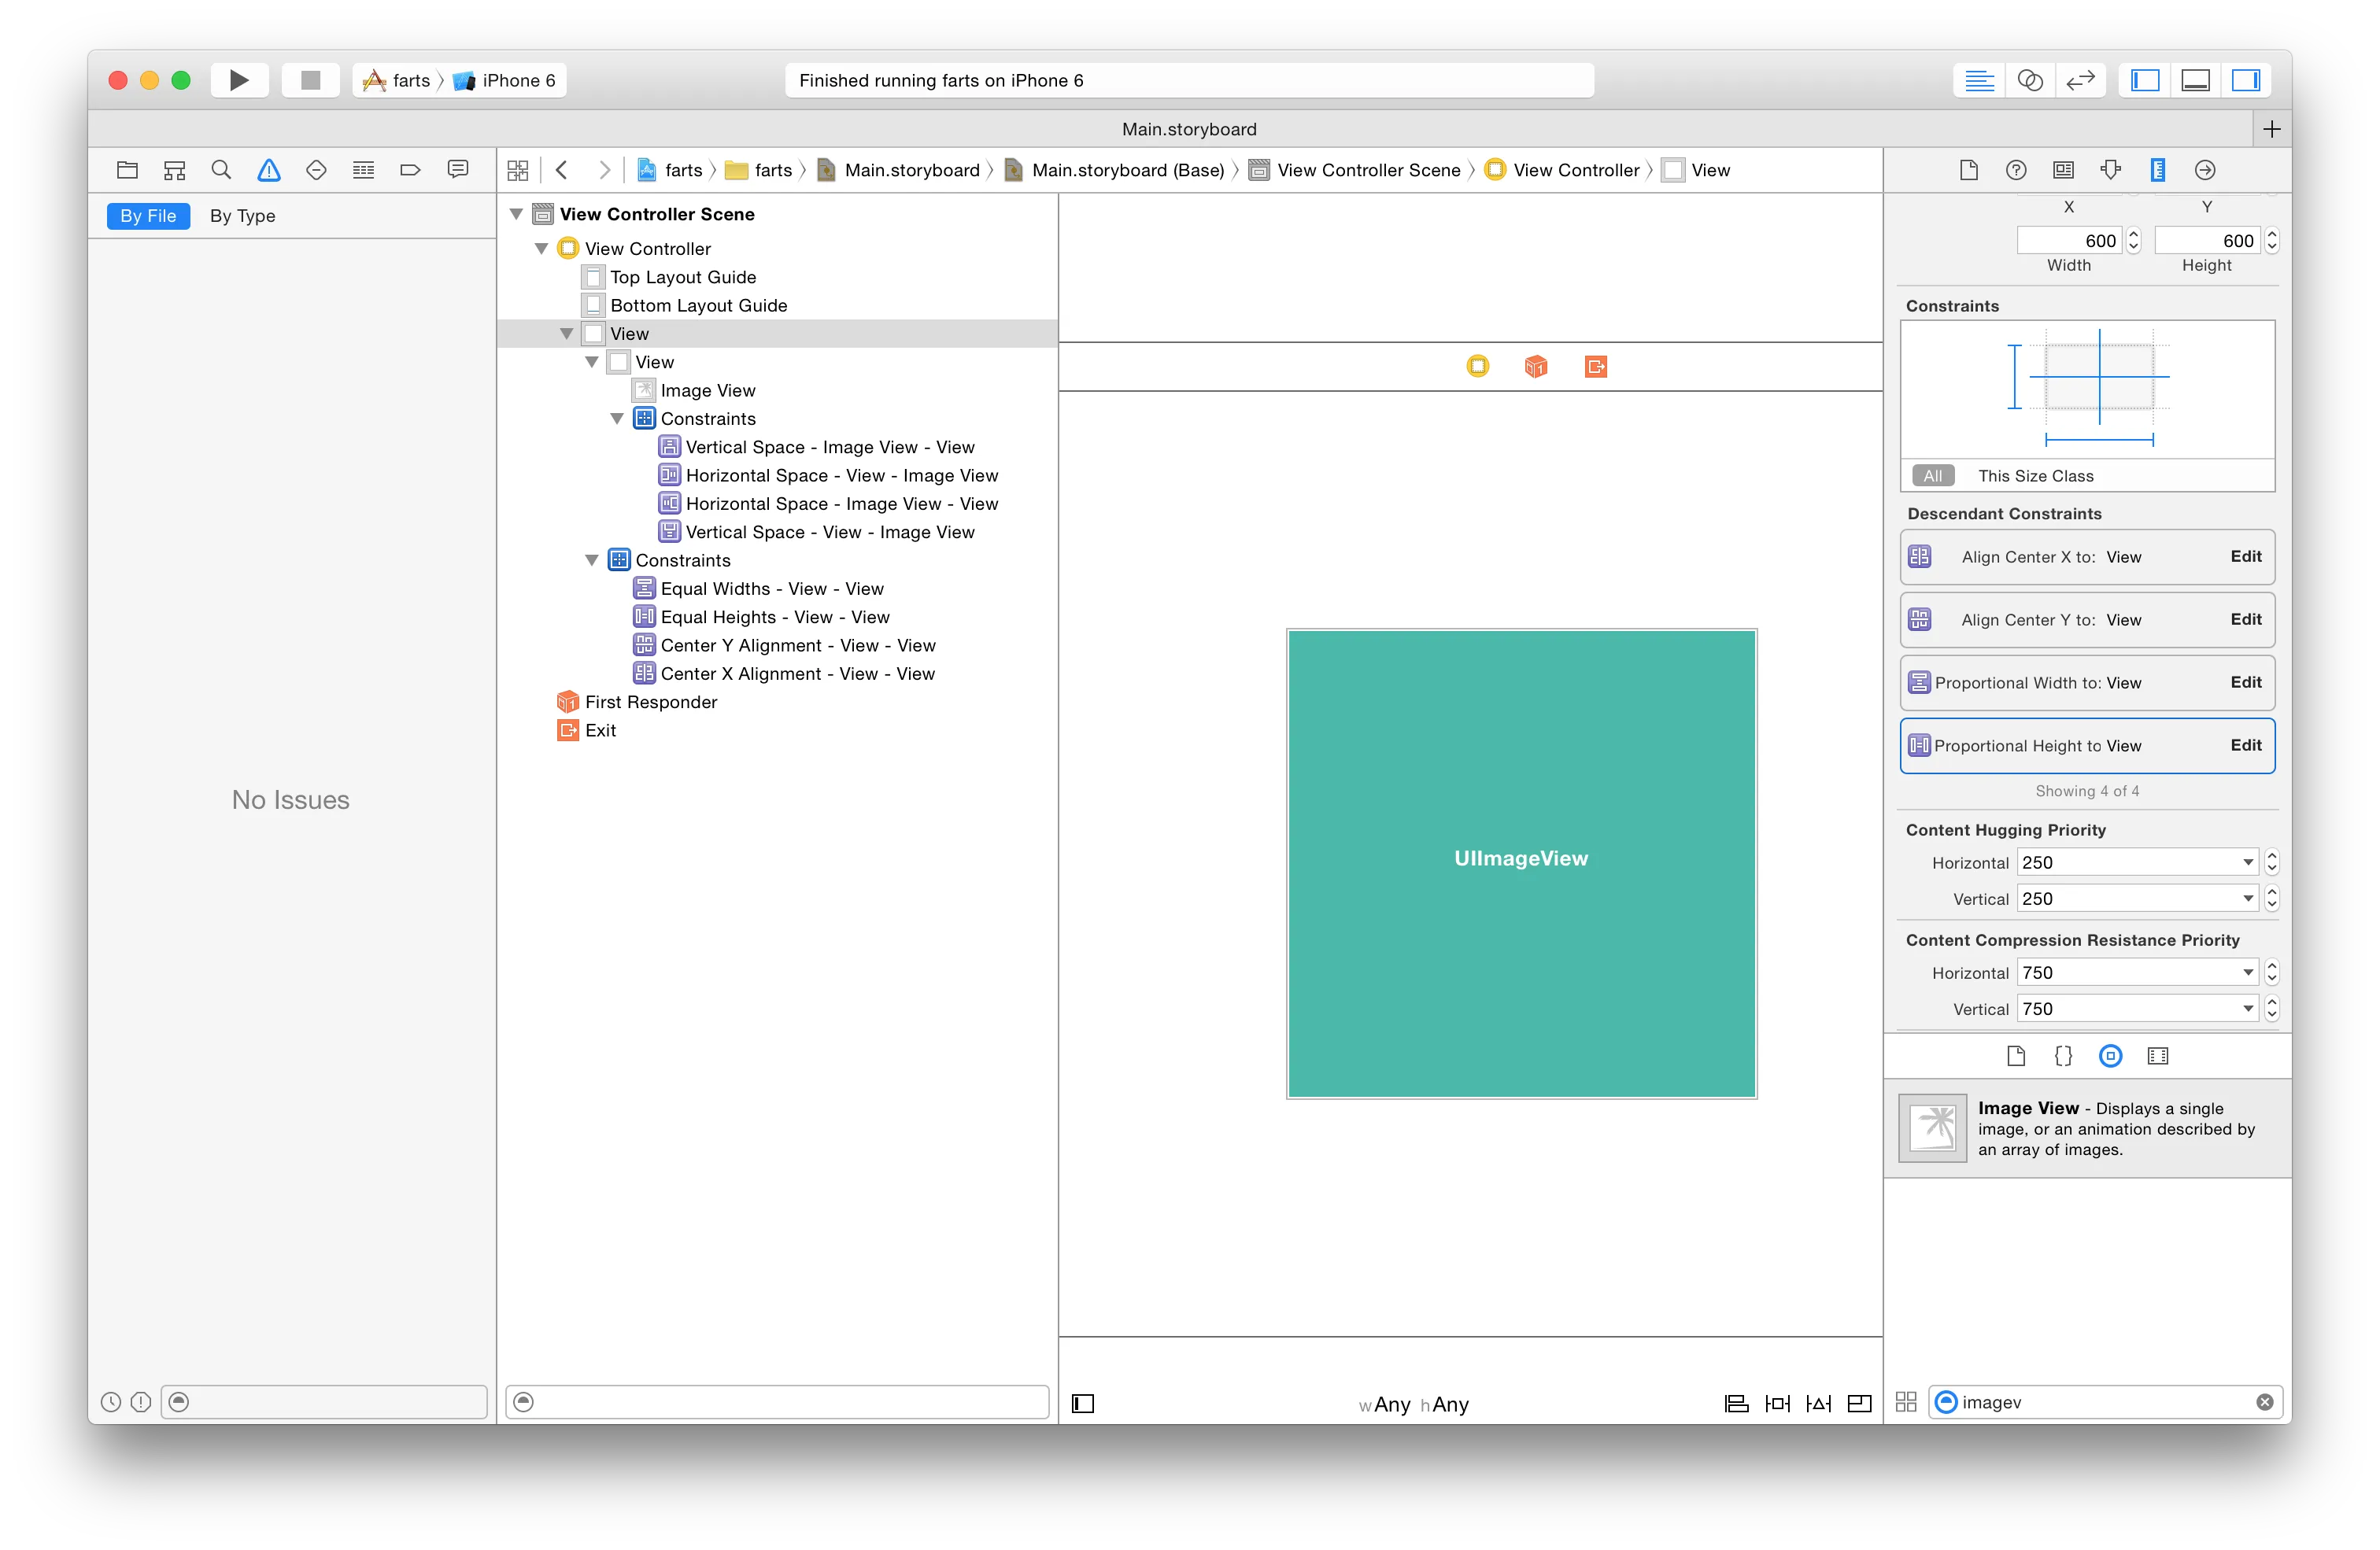Toggle library grid view icon
This screenshot has width=2380, height=1550.
point(1906,1403)
